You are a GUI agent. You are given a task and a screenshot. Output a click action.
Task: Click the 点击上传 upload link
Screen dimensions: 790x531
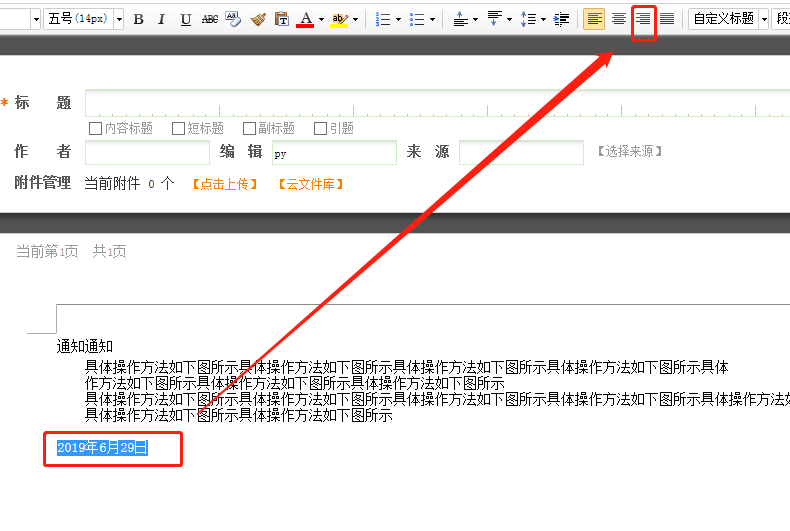pos(225,184)
